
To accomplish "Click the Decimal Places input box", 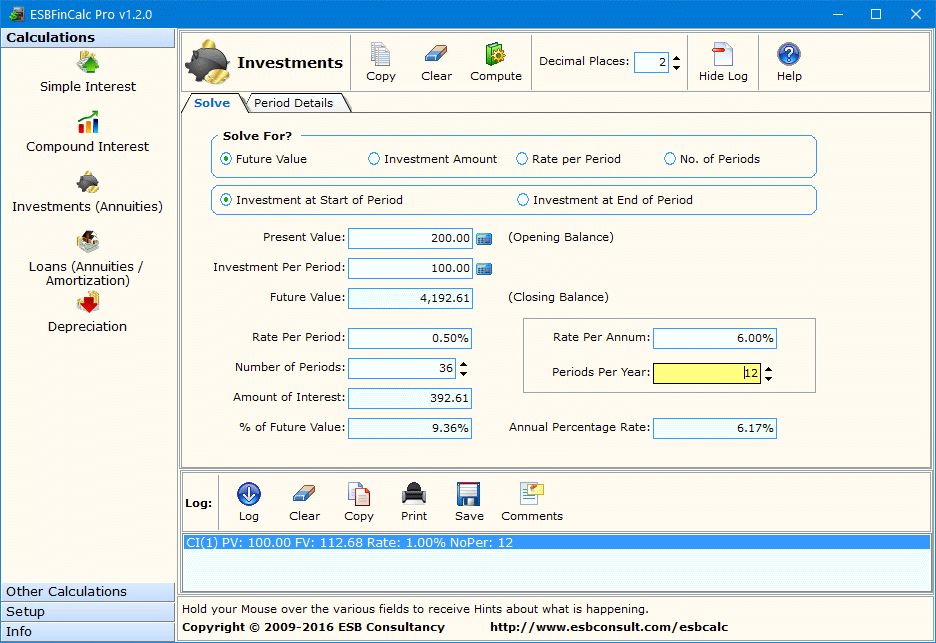I will tap(651, 62).
